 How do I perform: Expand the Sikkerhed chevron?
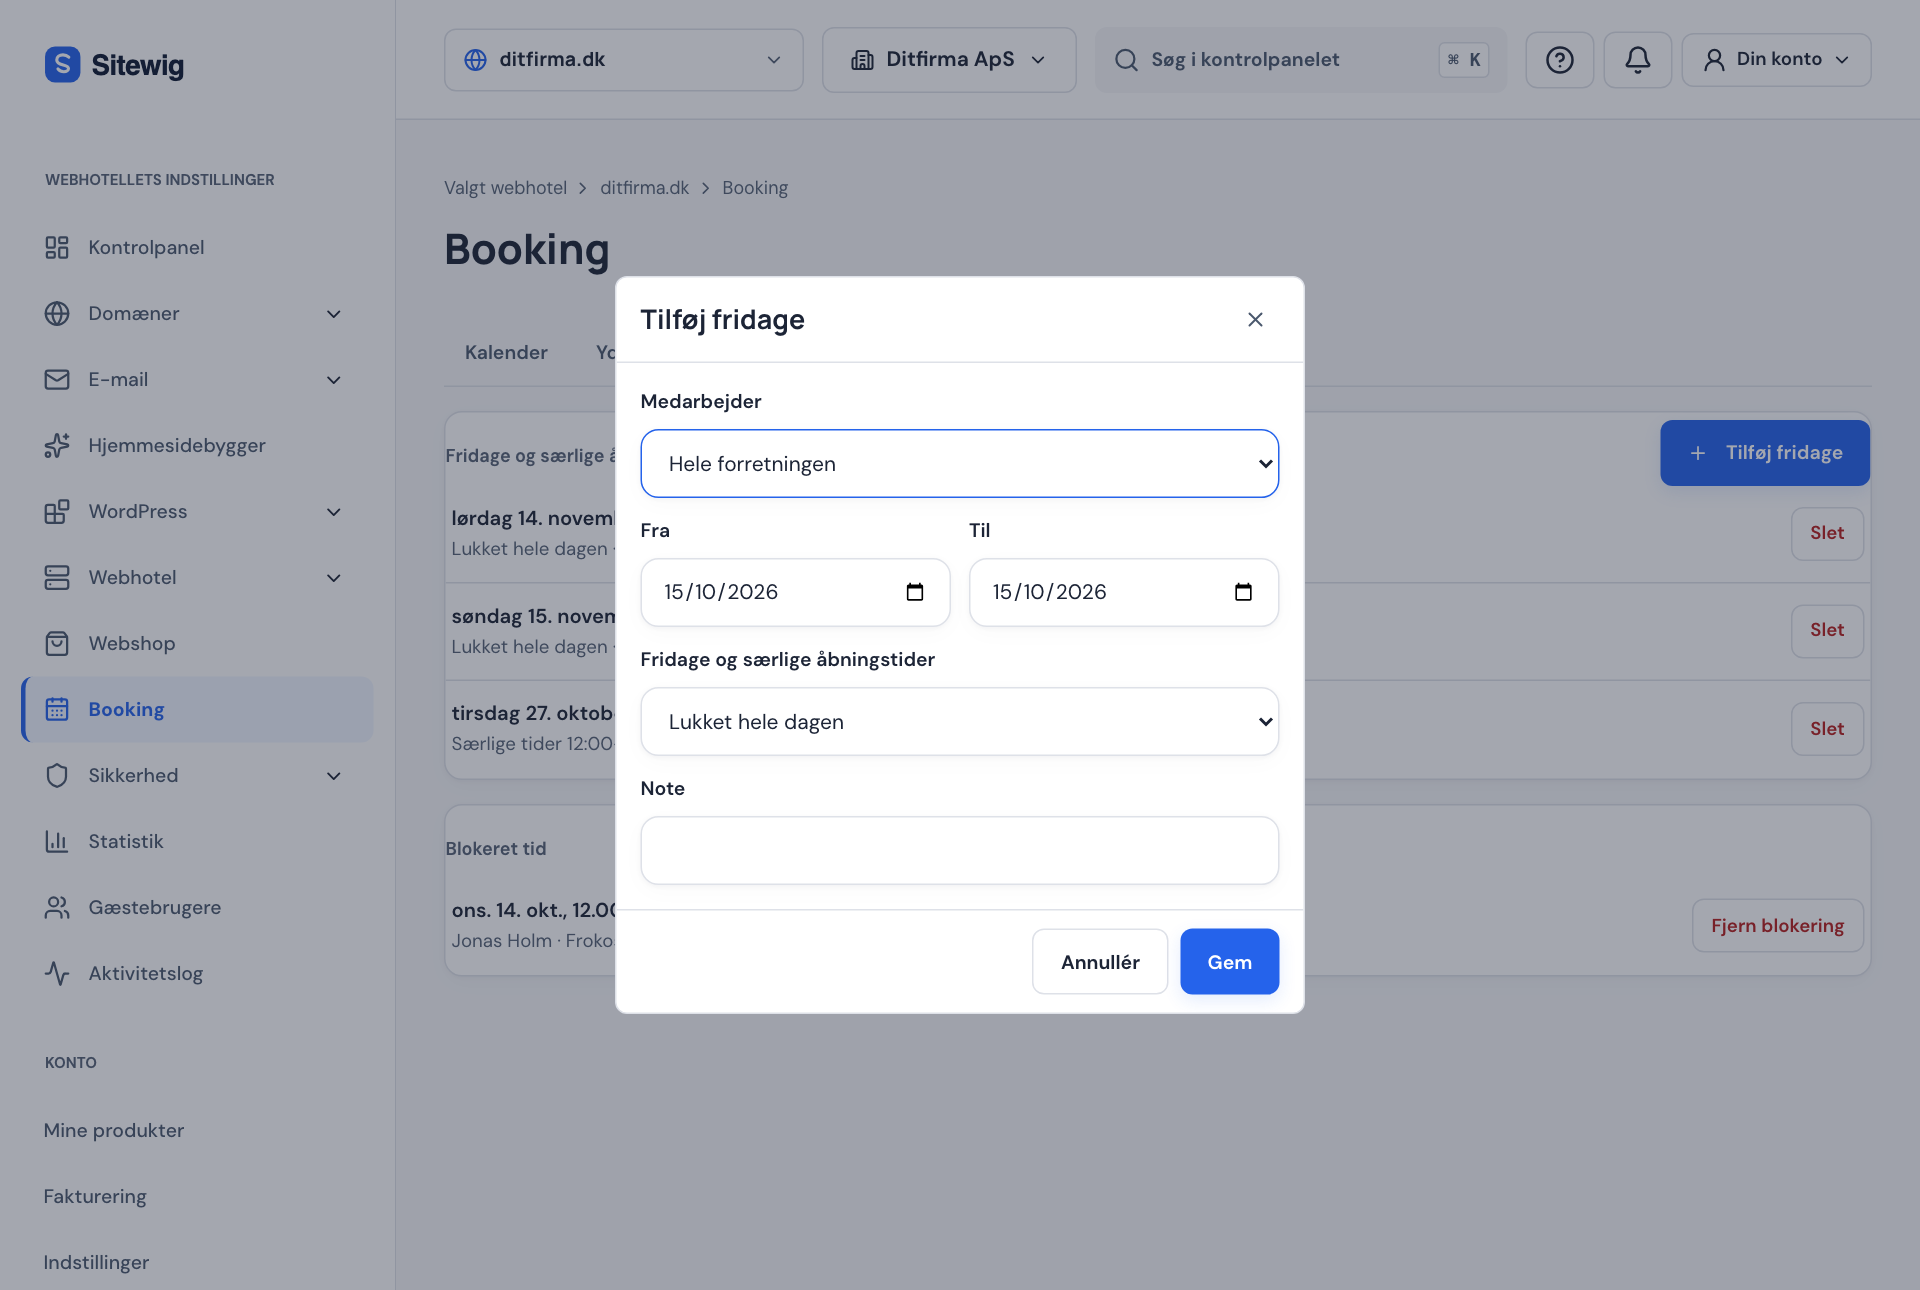point(334,776)
